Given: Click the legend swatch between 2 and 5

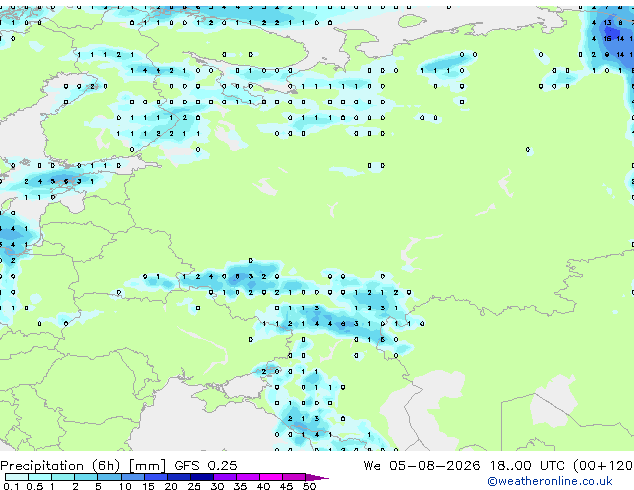Looking at the screenshot, I should pyautogui.click(x=86, y=477).
